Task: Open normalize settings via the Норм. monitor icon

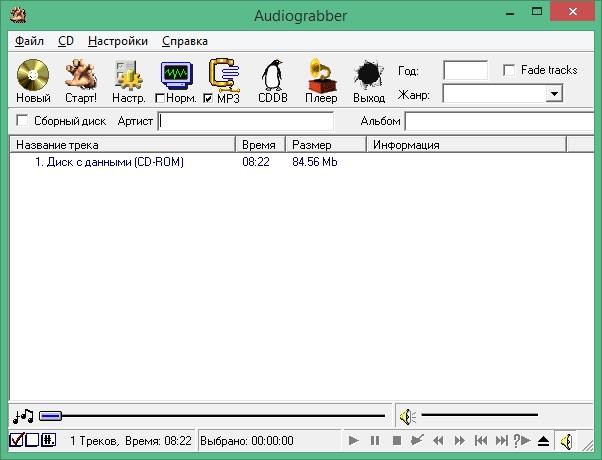Action: click(x=177, y=75)
